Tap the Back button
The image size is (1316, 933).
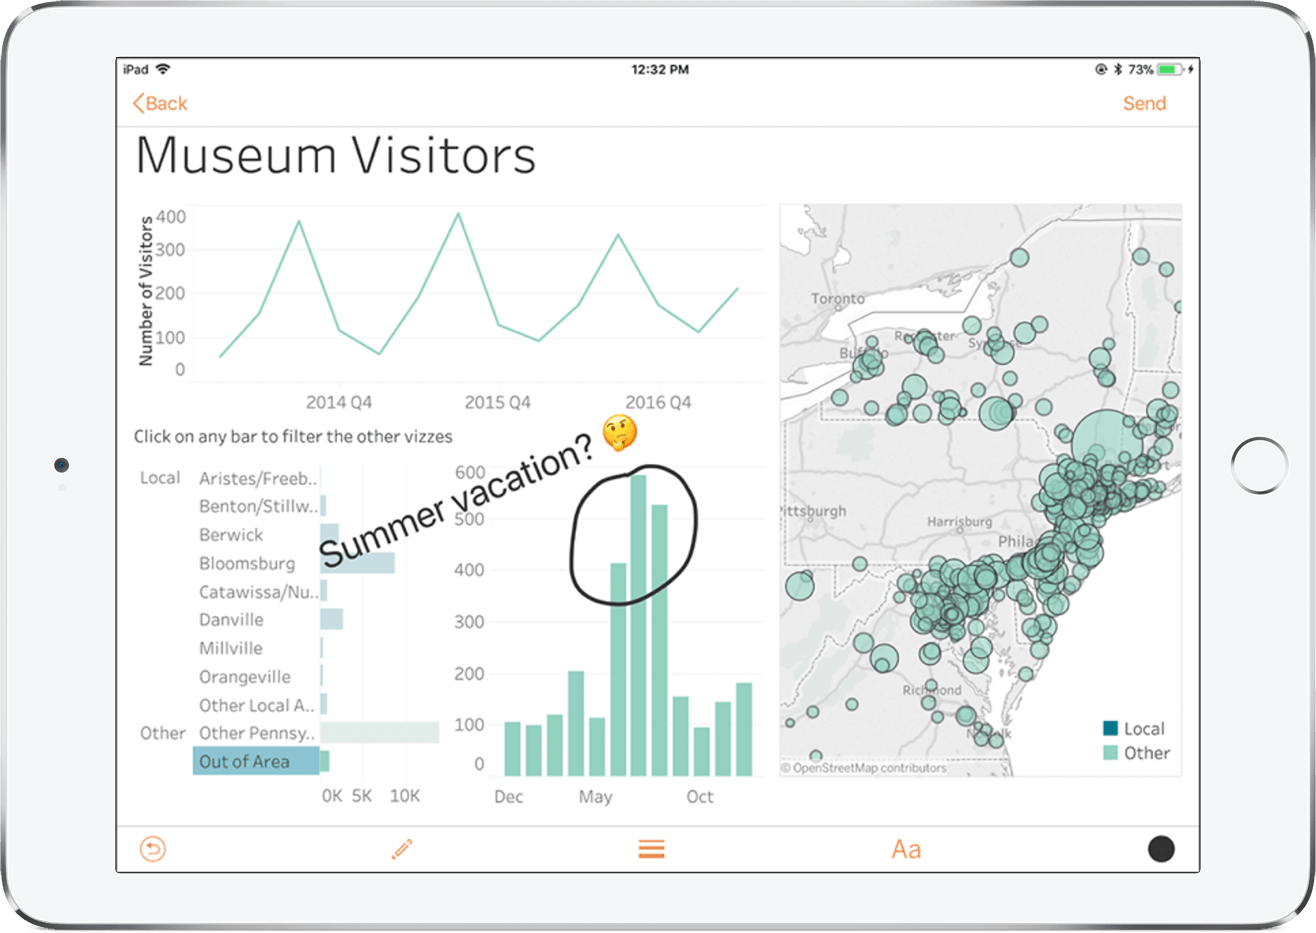coord(160,103)
